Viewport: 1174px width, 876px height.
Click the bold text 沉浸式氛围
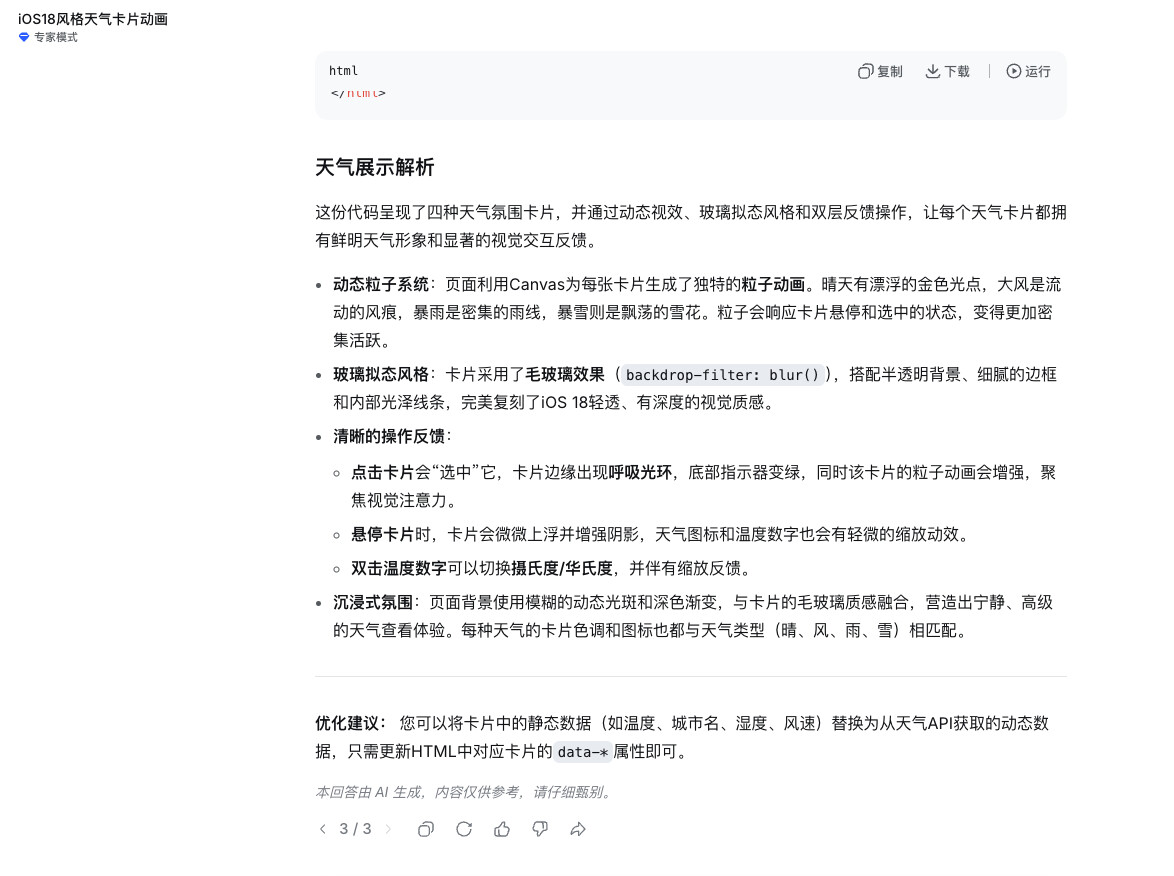coord(373,603)
